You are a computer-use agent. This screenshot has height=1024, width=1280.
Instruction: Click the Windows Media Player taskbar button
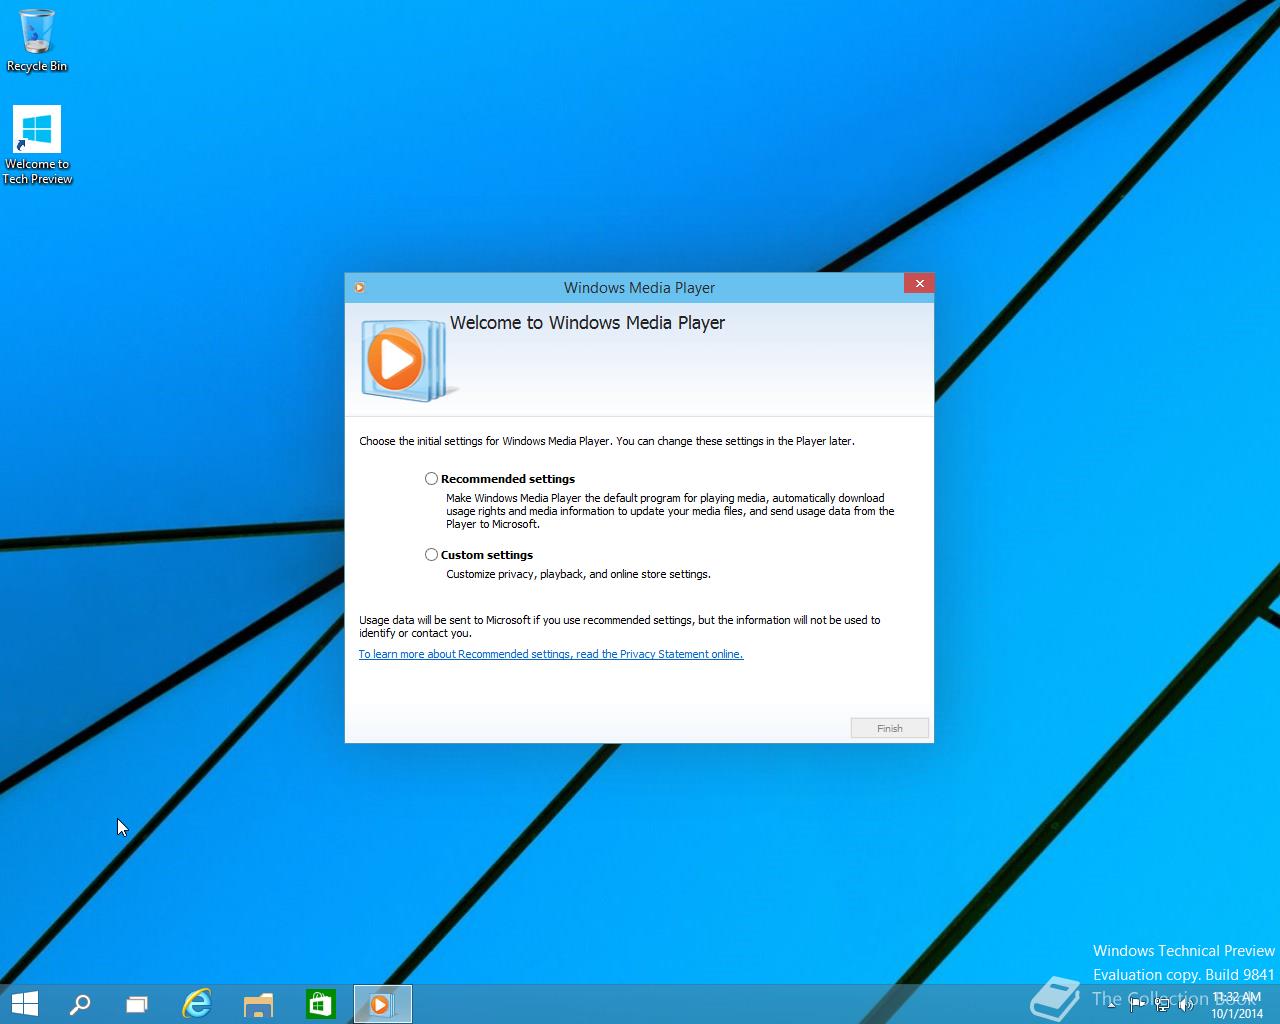(x=382, y=1004)
